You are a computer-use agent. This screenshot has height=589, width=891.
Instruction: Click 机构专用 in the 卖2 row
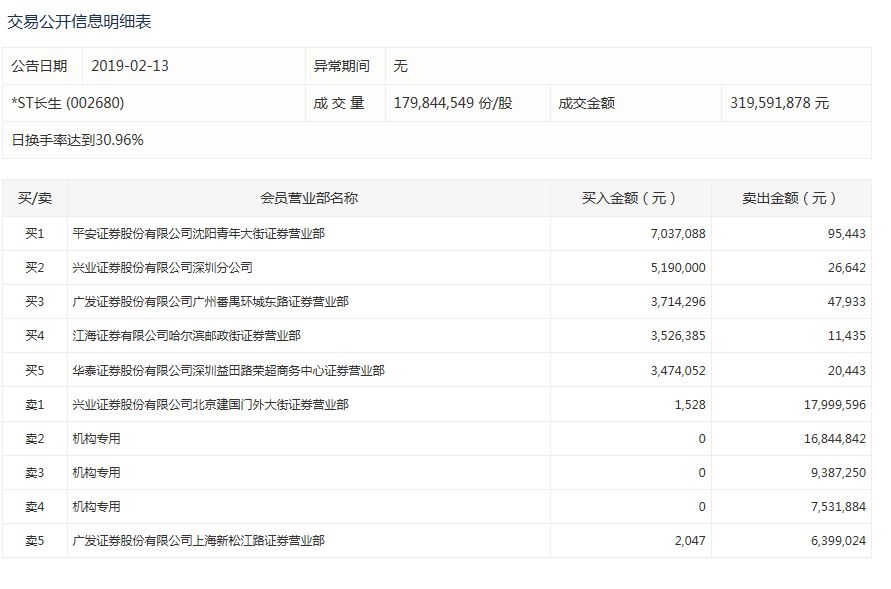pos(97,438)
